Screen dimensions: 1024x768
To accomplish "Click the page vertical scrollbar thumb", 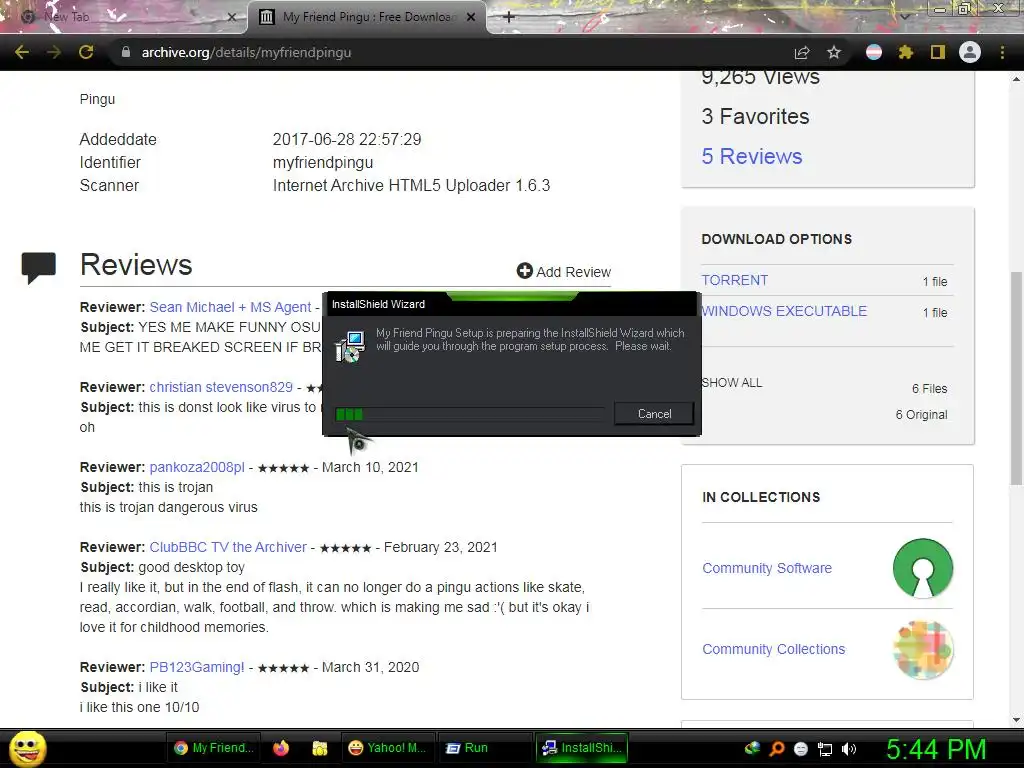I will pyautogui.click(x=1016, y=377).
